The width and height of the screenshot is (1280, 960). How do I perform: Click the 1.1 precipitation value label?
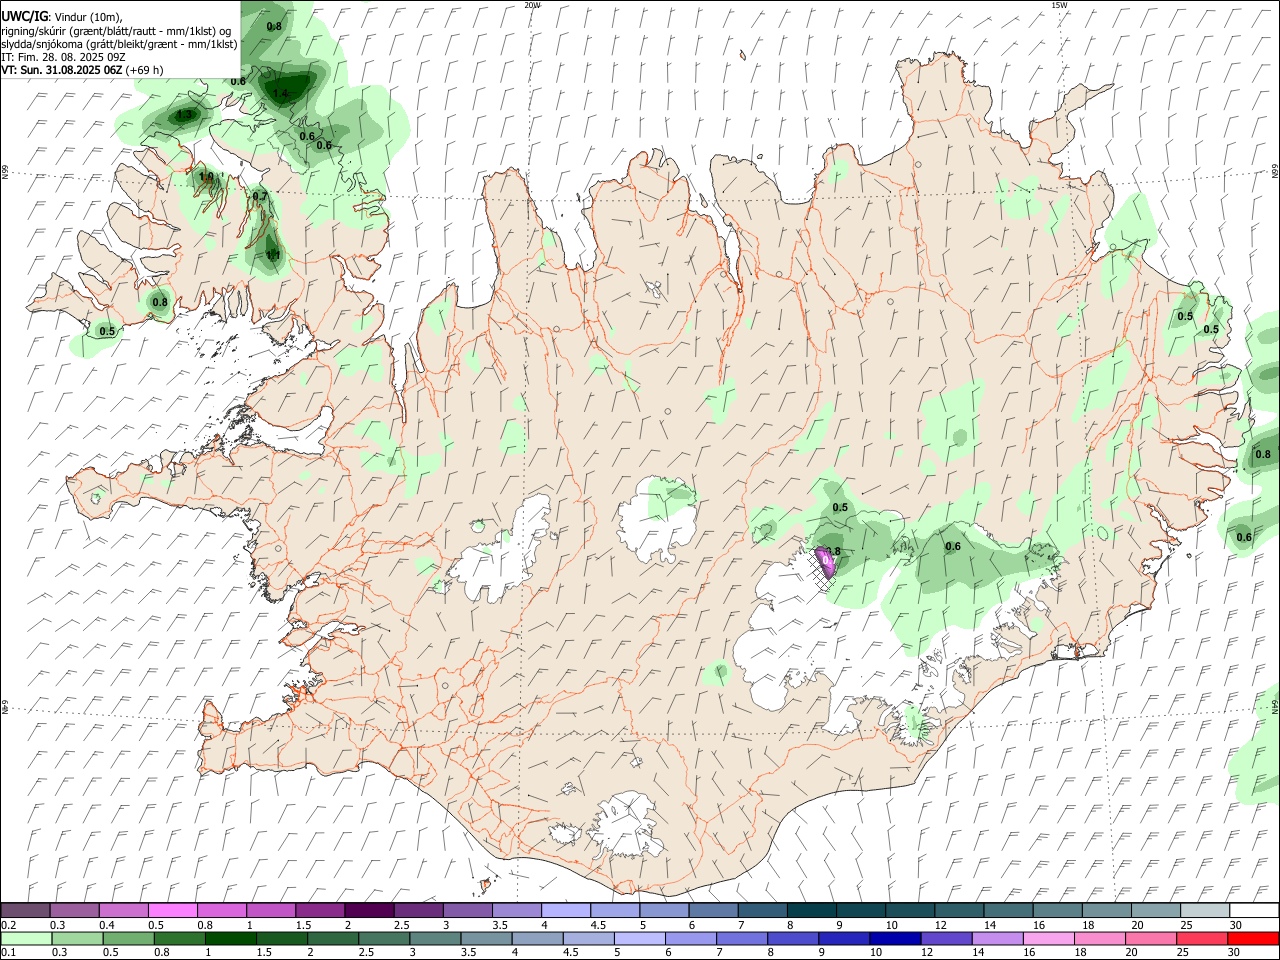click(x=273, y=255)
